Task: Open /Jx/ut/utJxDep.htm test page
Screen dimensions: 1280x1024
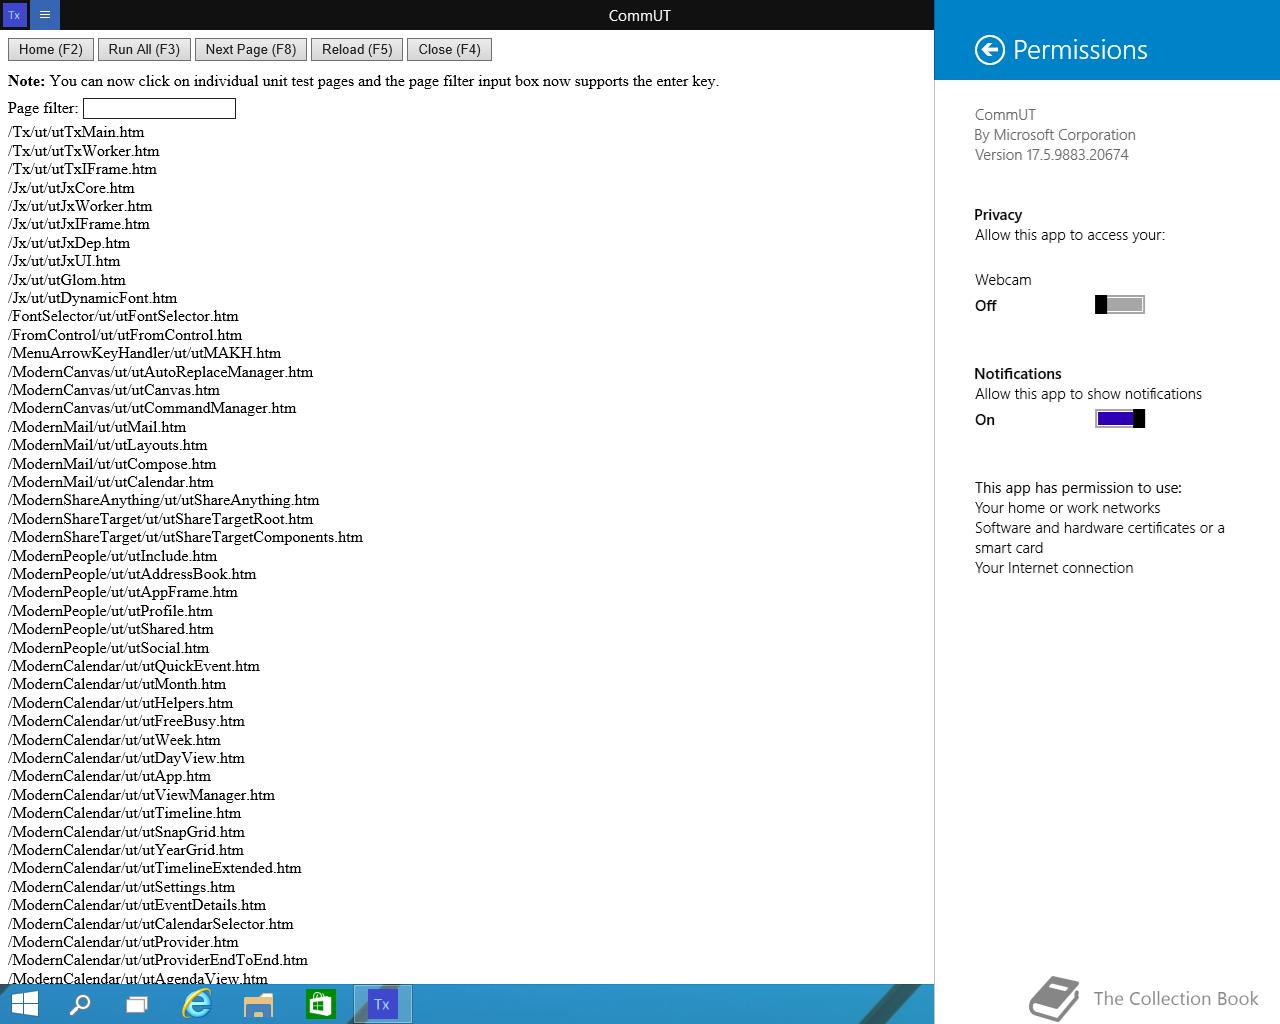Action: [69, 243]
